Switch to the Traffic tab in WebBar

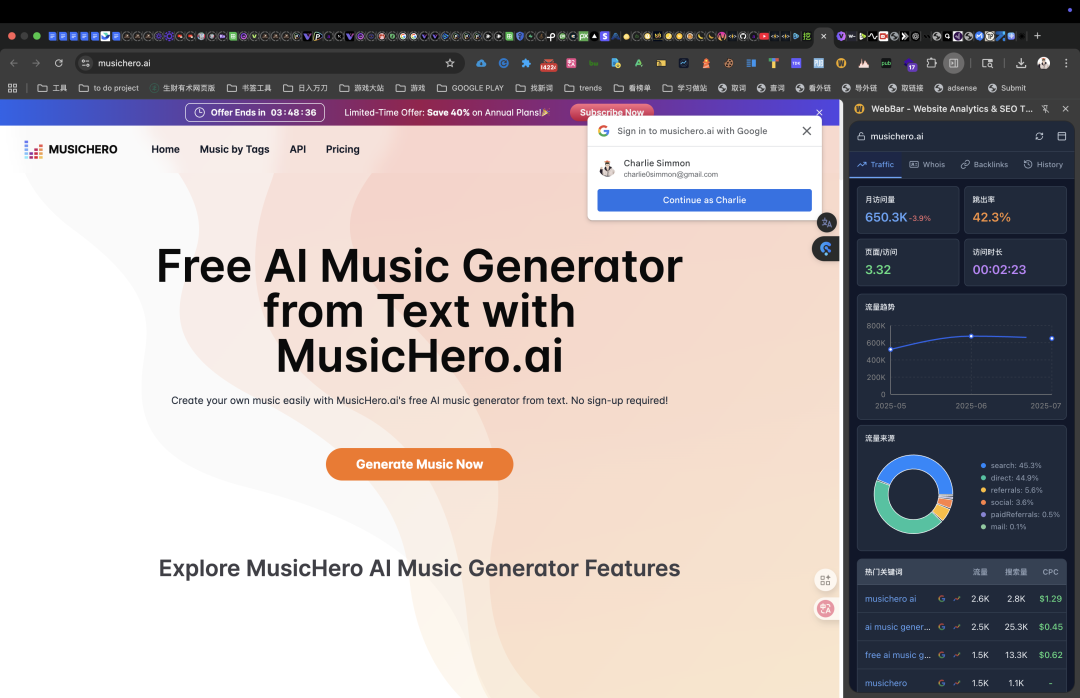[x=875, y=165]
